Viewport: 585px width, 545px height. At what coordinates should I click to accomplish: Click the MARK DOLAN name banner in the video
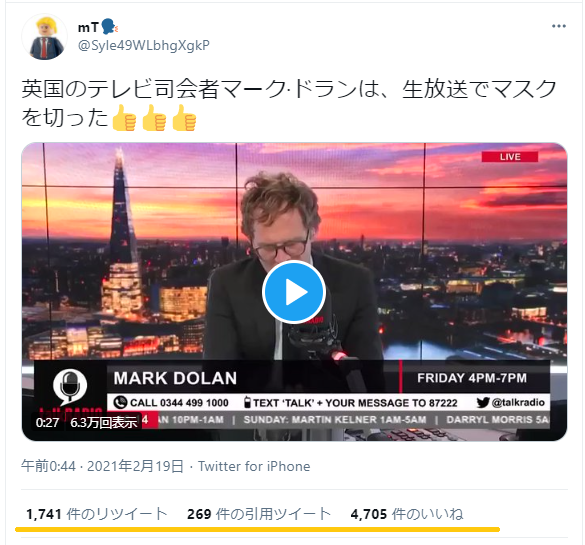(175, 378)
